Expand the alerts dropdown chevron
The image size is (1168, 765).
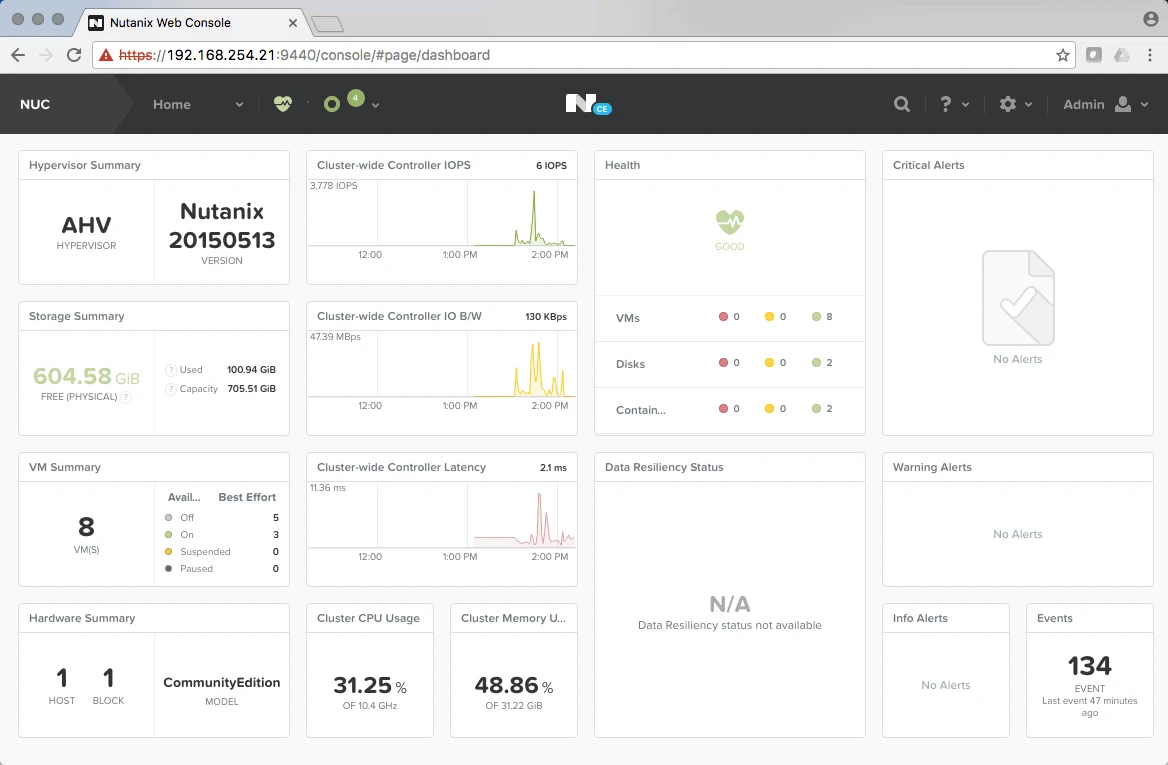pyautogui.click(x=375, y=104)
